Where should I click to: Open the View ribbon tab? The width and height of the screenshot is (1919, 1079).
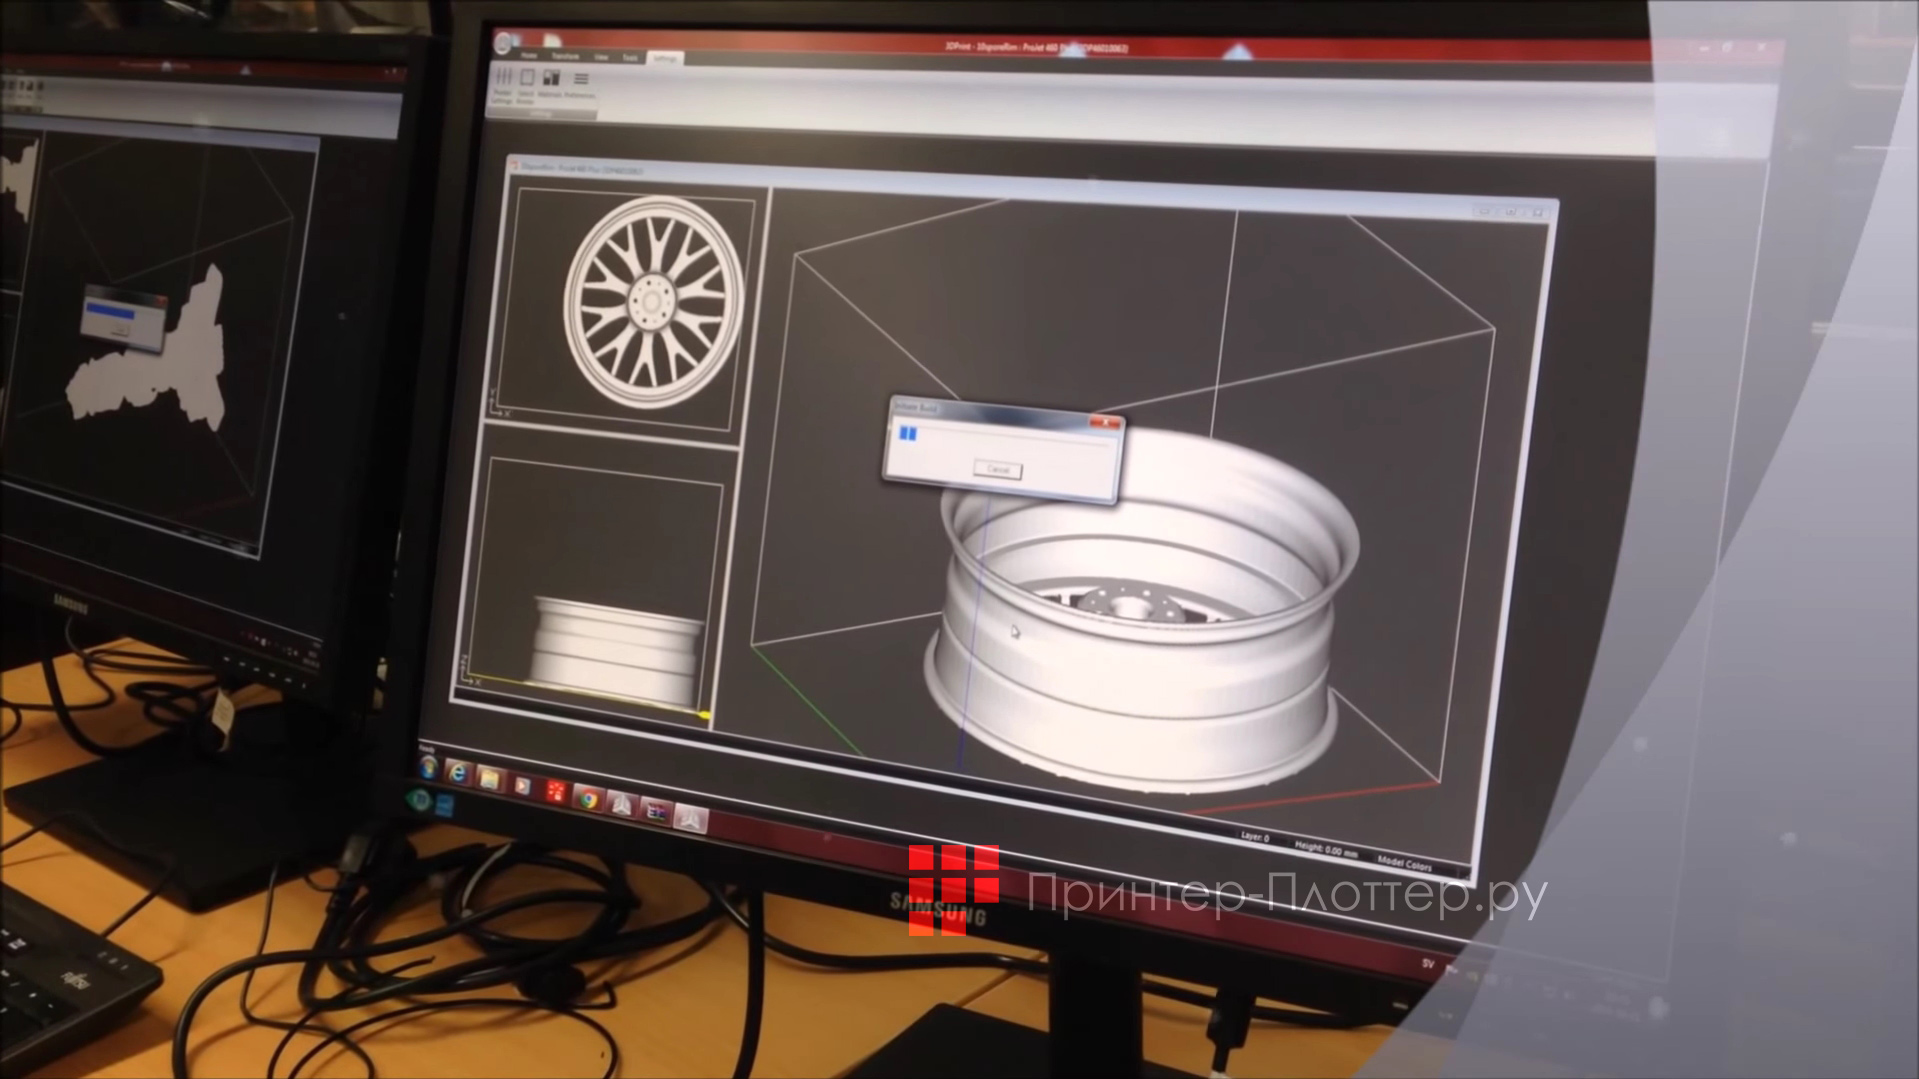tap(602, 57)
